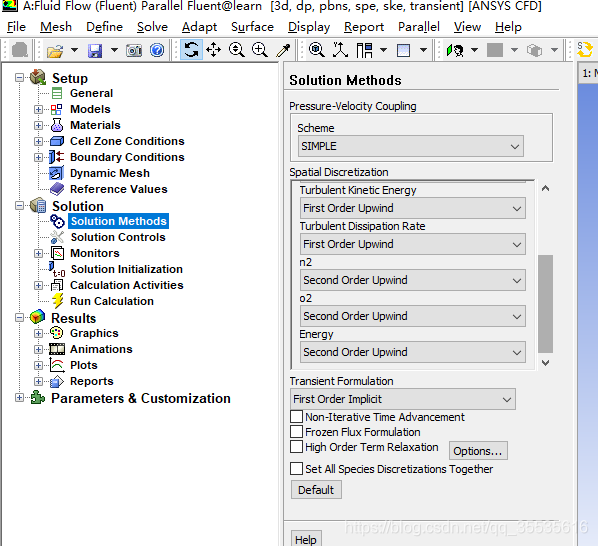Click the open file folder toolbar icon
The height and width of the screenshot is (546, 598).
pyautogui.click(x=55, y=50)
